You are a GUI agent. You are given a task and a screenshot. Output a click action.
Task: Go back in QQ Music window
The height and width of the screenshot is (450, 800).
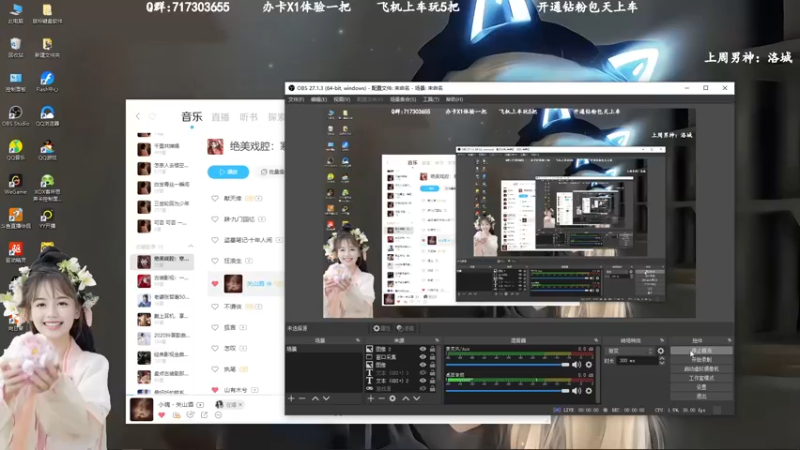tap(138, 116)
